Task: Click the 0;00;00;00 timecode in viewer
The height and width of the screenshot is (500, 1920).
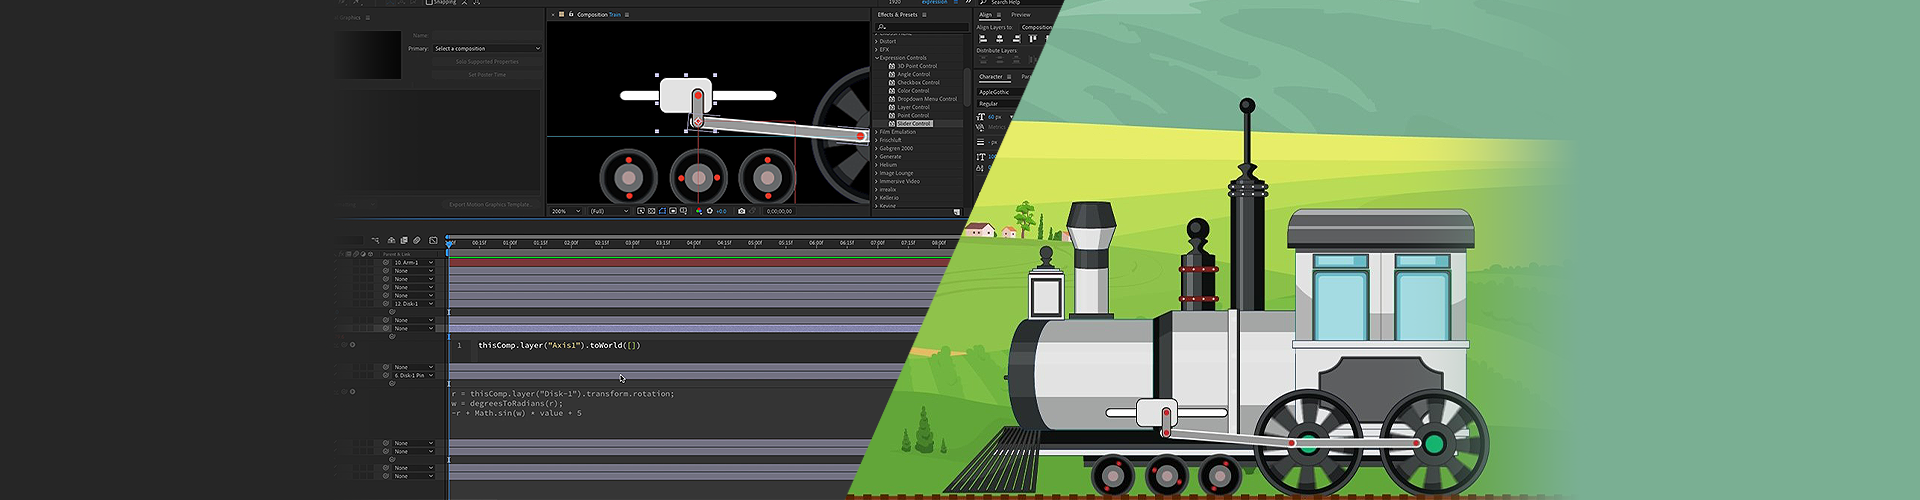Action: [779, 211]
